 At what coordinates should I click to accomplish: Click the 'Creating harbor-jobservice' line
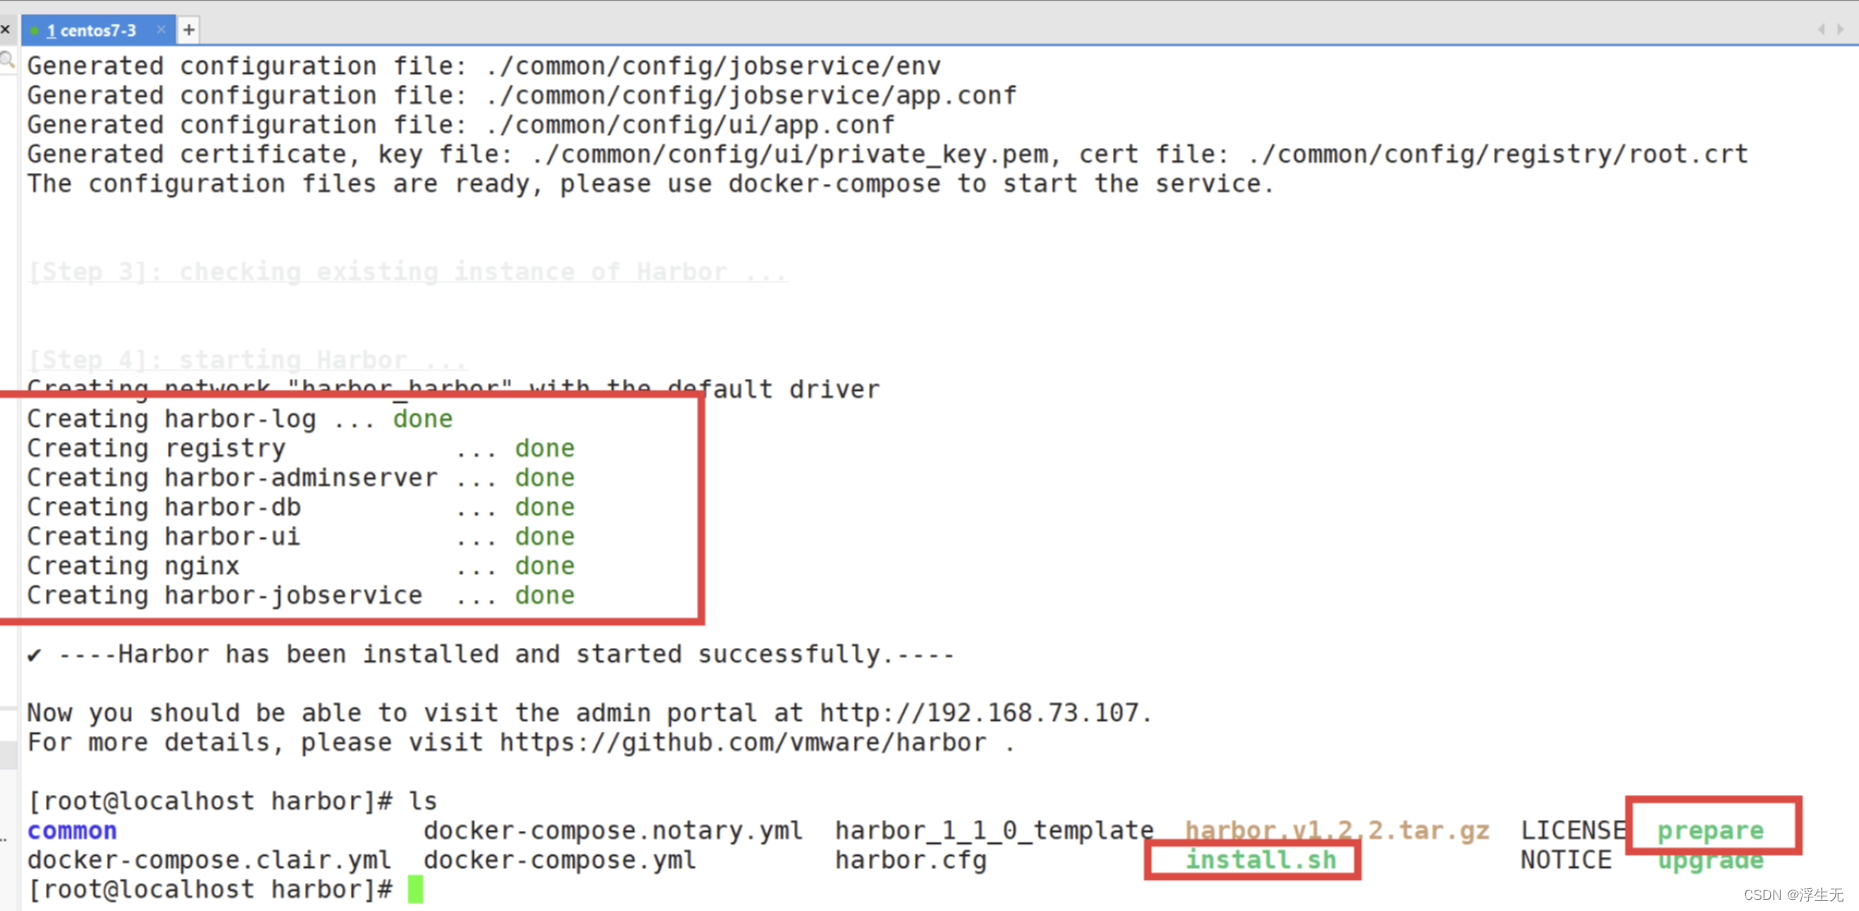coord(301,596)
